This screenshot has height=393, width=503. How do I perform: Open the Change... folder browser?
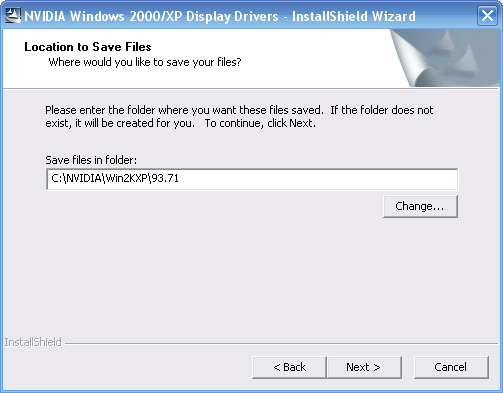(420, 206)
